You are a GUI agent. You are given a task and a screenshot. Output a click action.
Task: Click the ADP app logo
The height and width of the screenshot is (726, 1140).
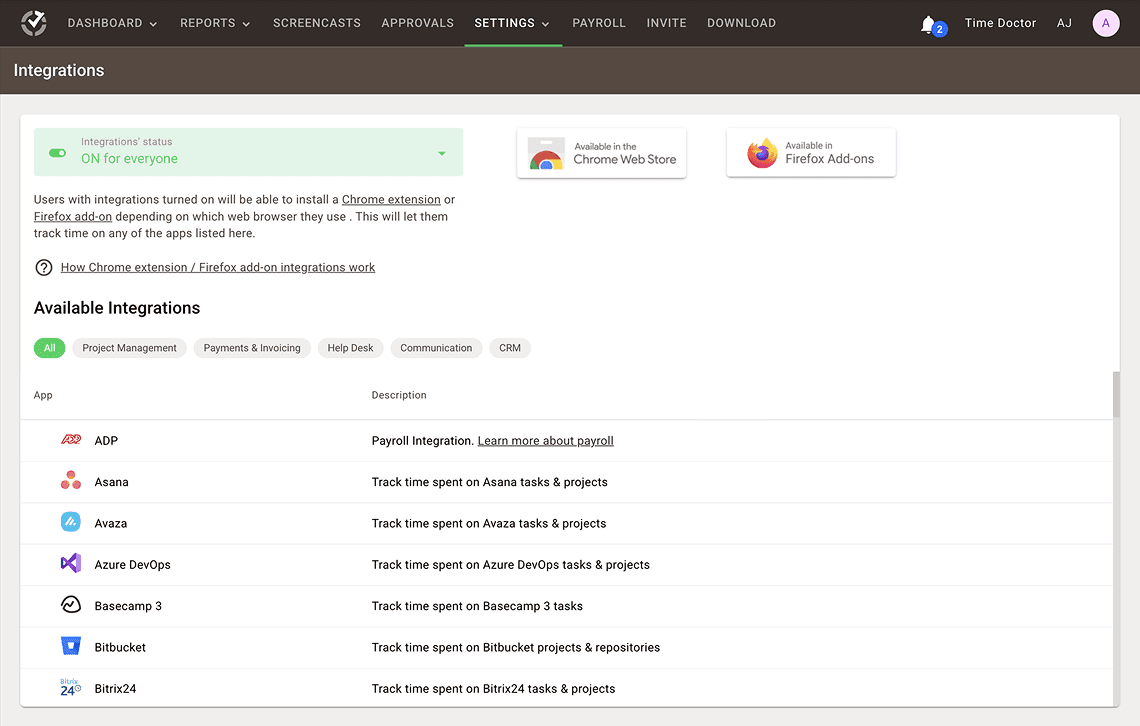click(71, 440)
